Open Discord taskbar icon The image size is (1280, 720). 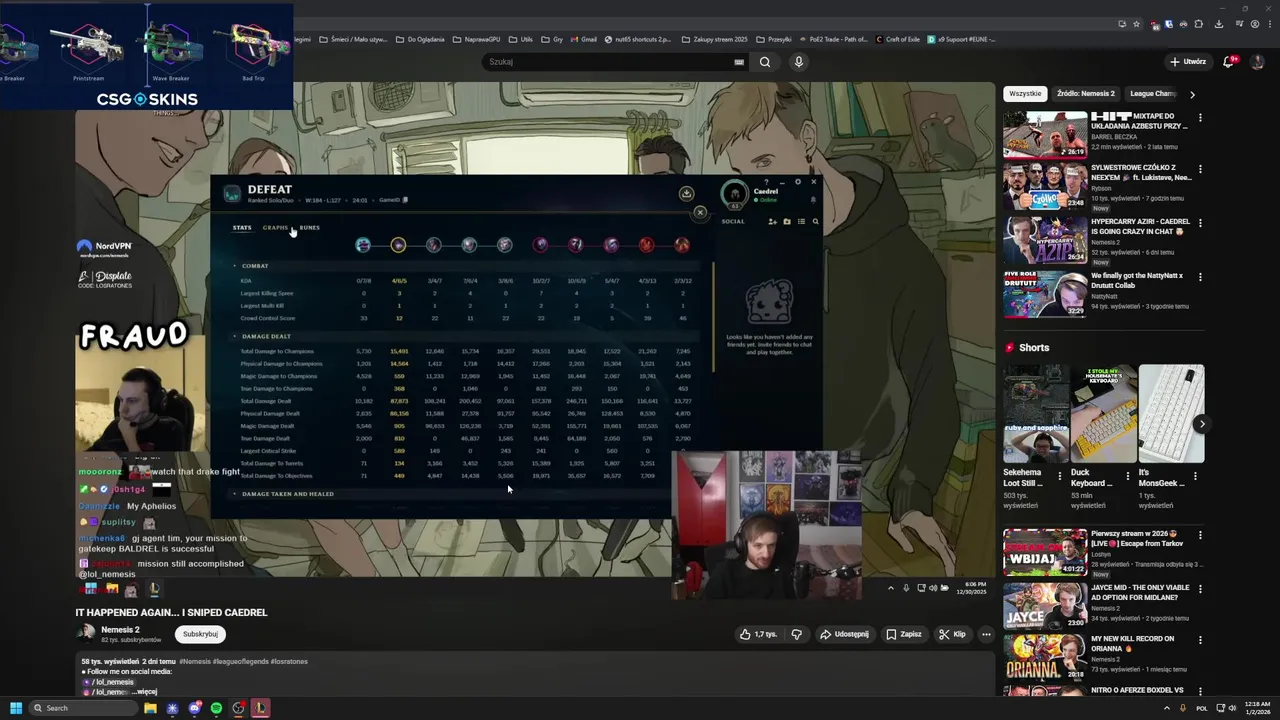pos(194,708)
